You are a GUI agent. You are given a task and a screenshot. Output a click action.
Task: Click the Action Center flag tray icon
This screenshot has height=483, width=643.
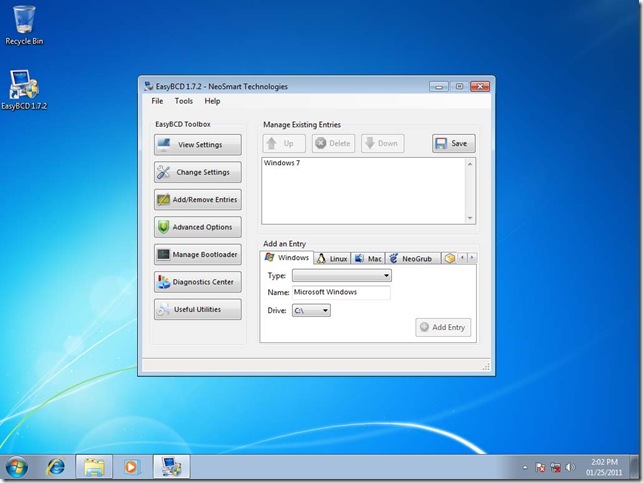(x=540, y=467)
